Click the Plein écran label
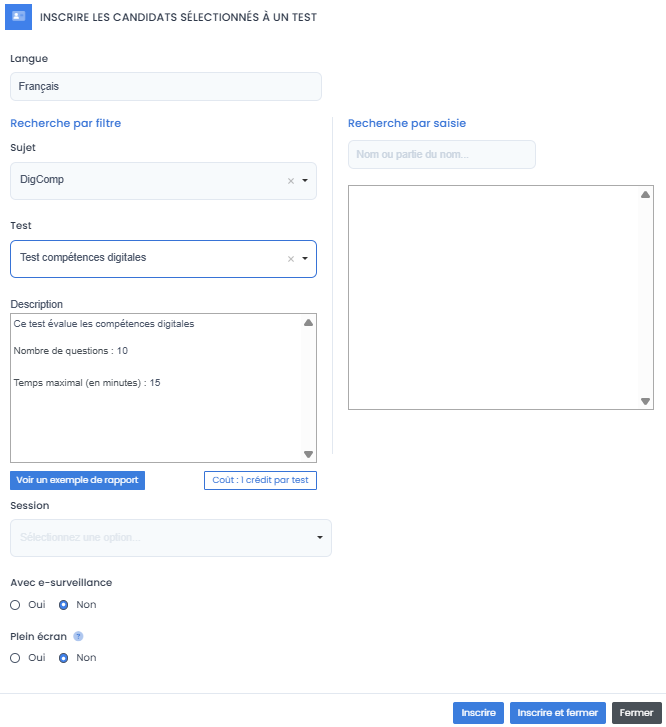This screenshot has height=727, width=666. 38,636
